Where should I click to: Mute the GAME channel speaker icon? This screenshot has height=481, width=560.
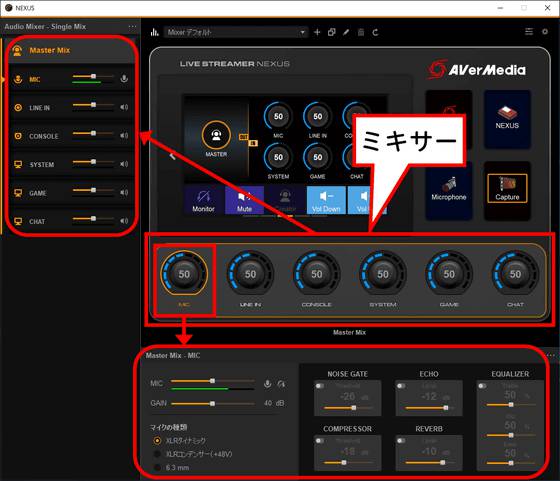124,192
